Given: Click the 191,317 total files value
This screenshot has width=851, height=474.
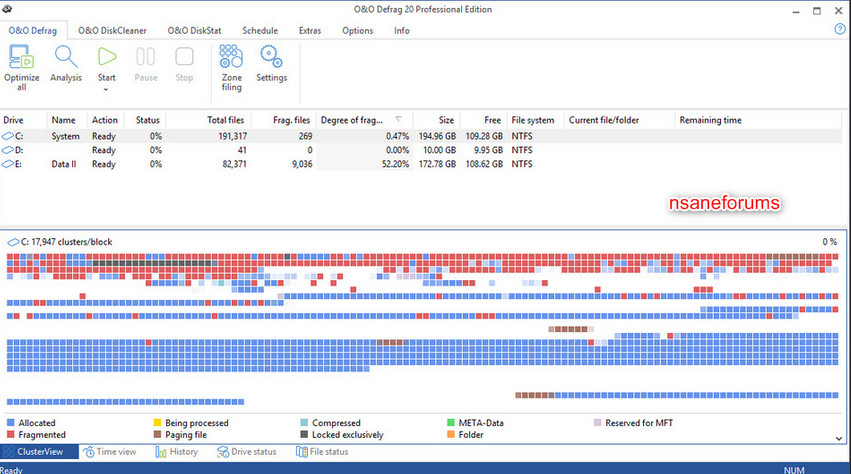Looking at the screenshot, I should point(232,136).
